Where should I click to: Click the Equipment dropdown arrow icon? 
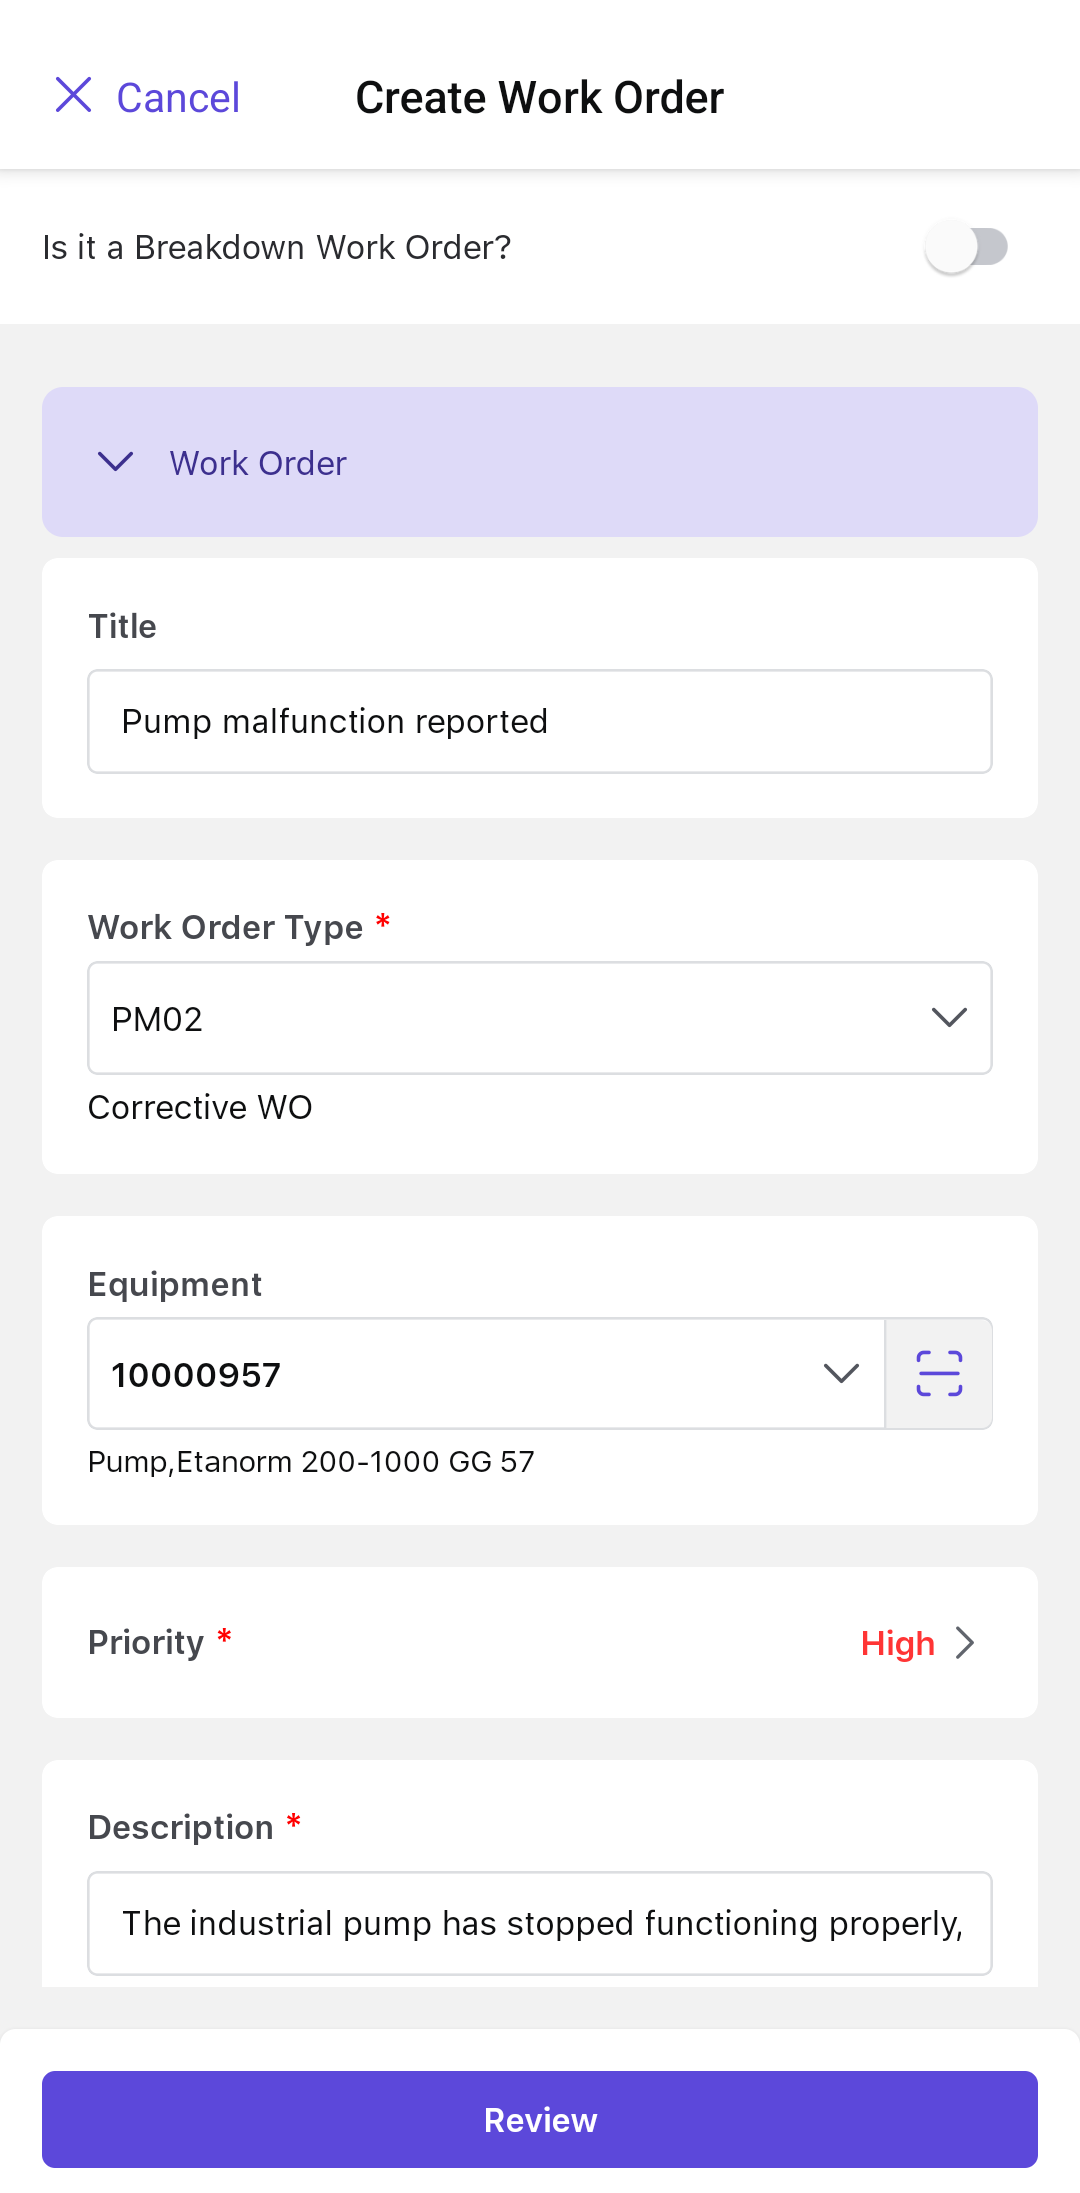[841, 1374]
